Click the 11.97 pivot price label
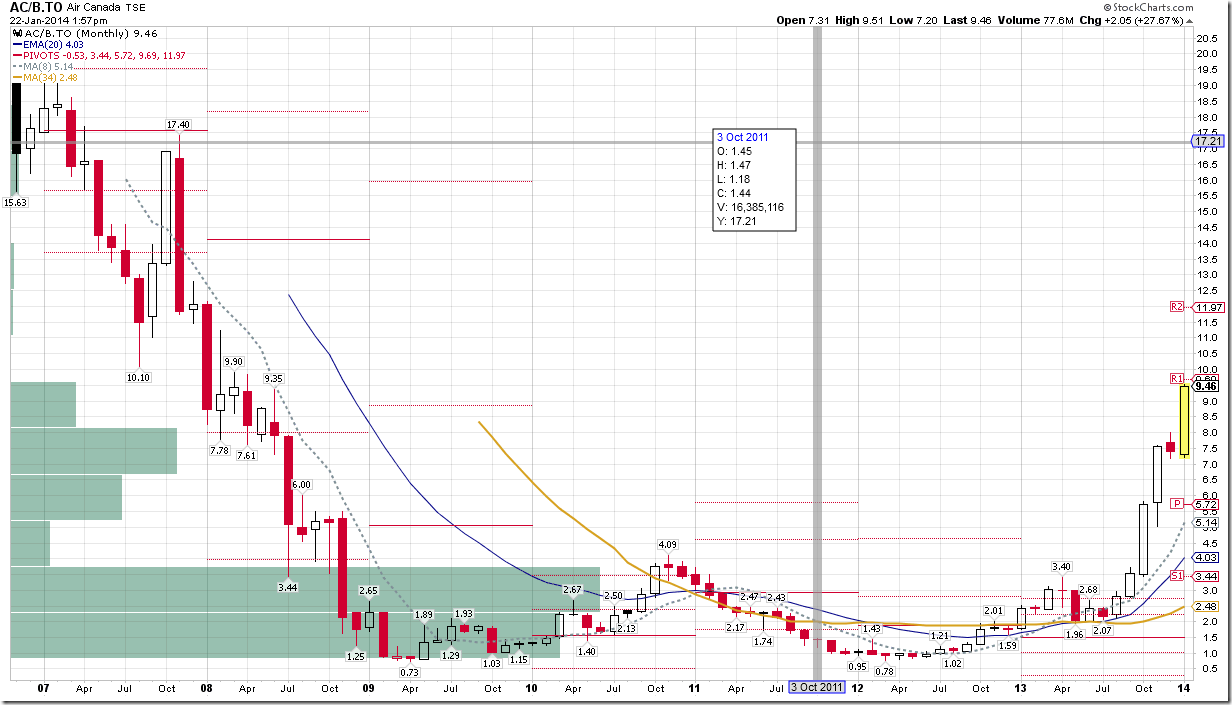 coord(1207,307)
